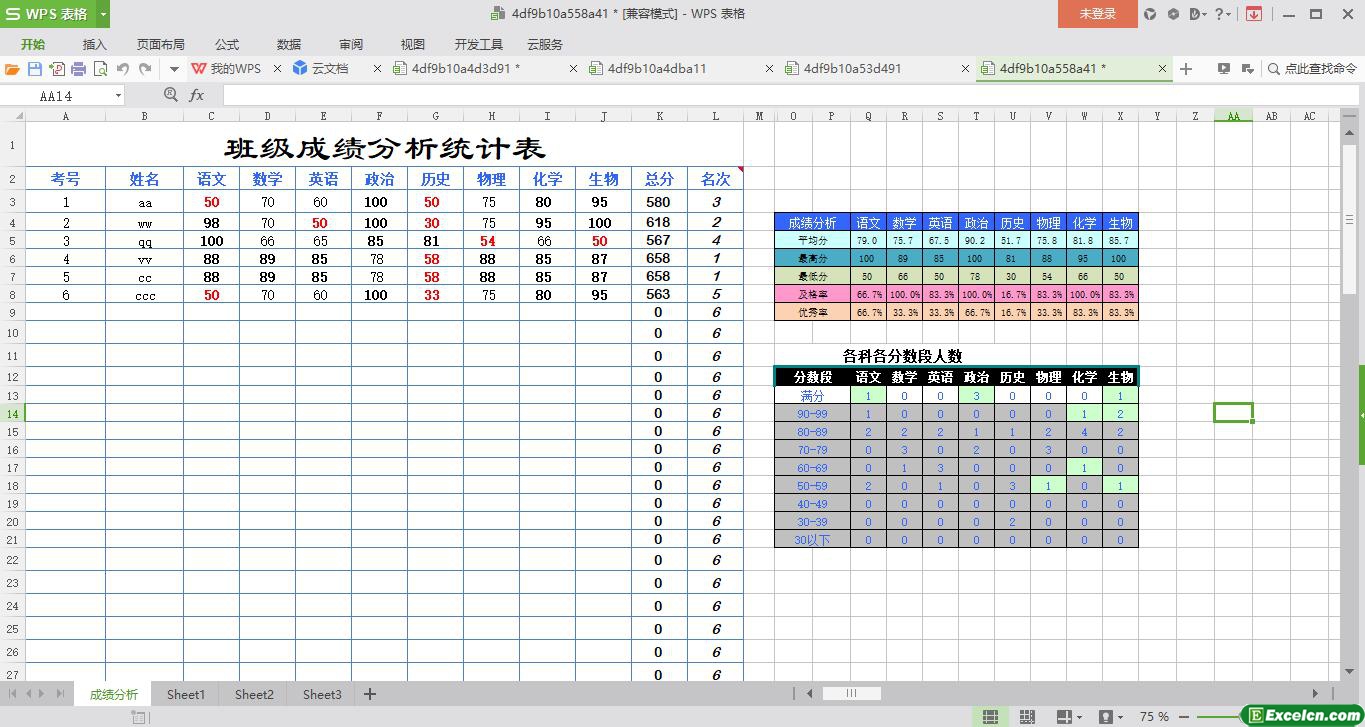This screenshot has width=1365, height=727.
Task: Click the Name Box showing AA14
Action: click(57, 96)
